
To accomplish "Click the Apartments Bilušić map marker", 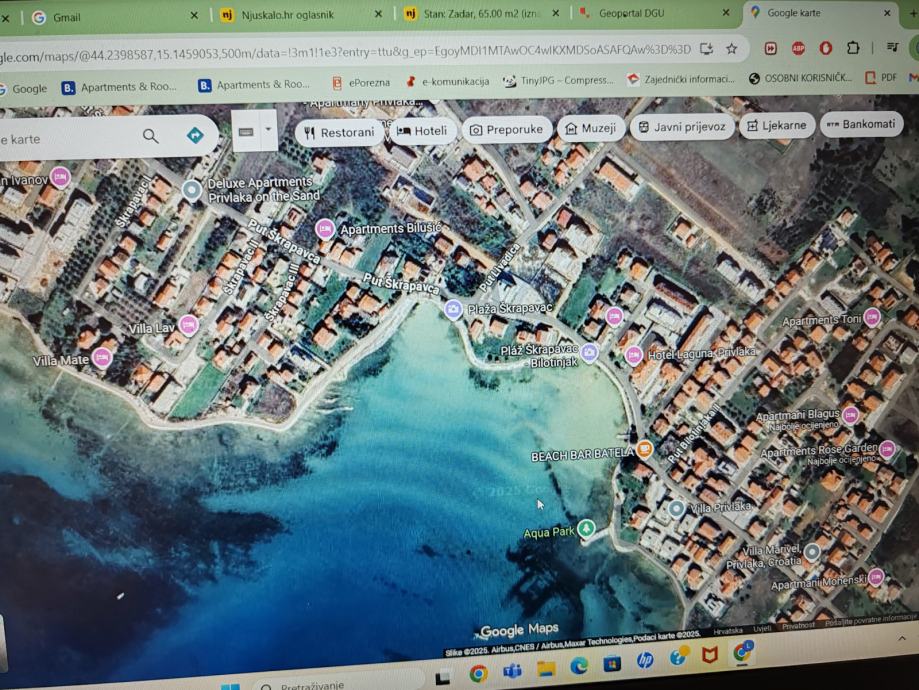I will click(324, 229).
